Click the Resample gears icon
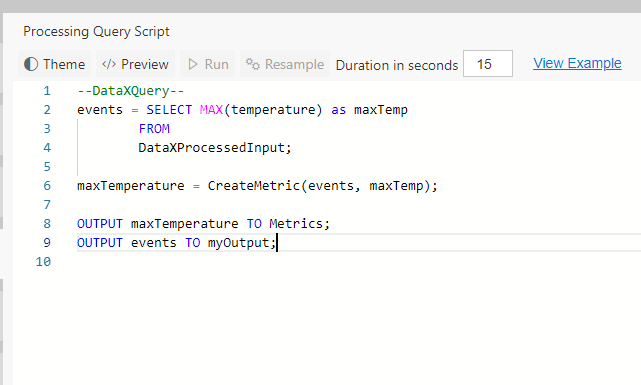Viewport: 641px width, 385px height. [253, 64]
